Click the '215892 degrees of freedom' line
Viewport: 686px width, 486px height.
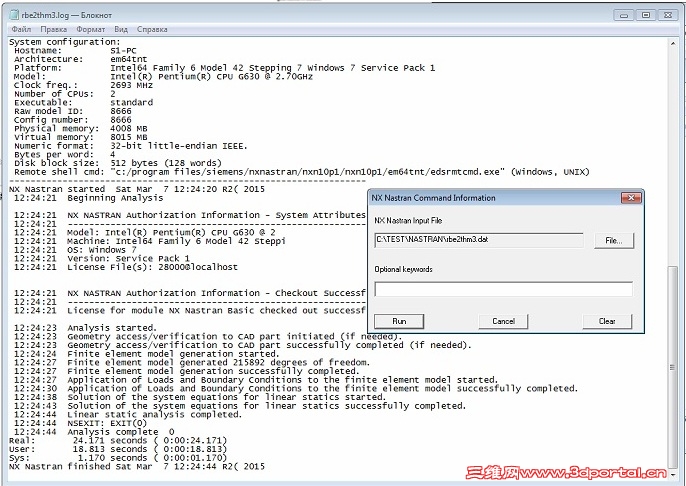pos(192,362)
